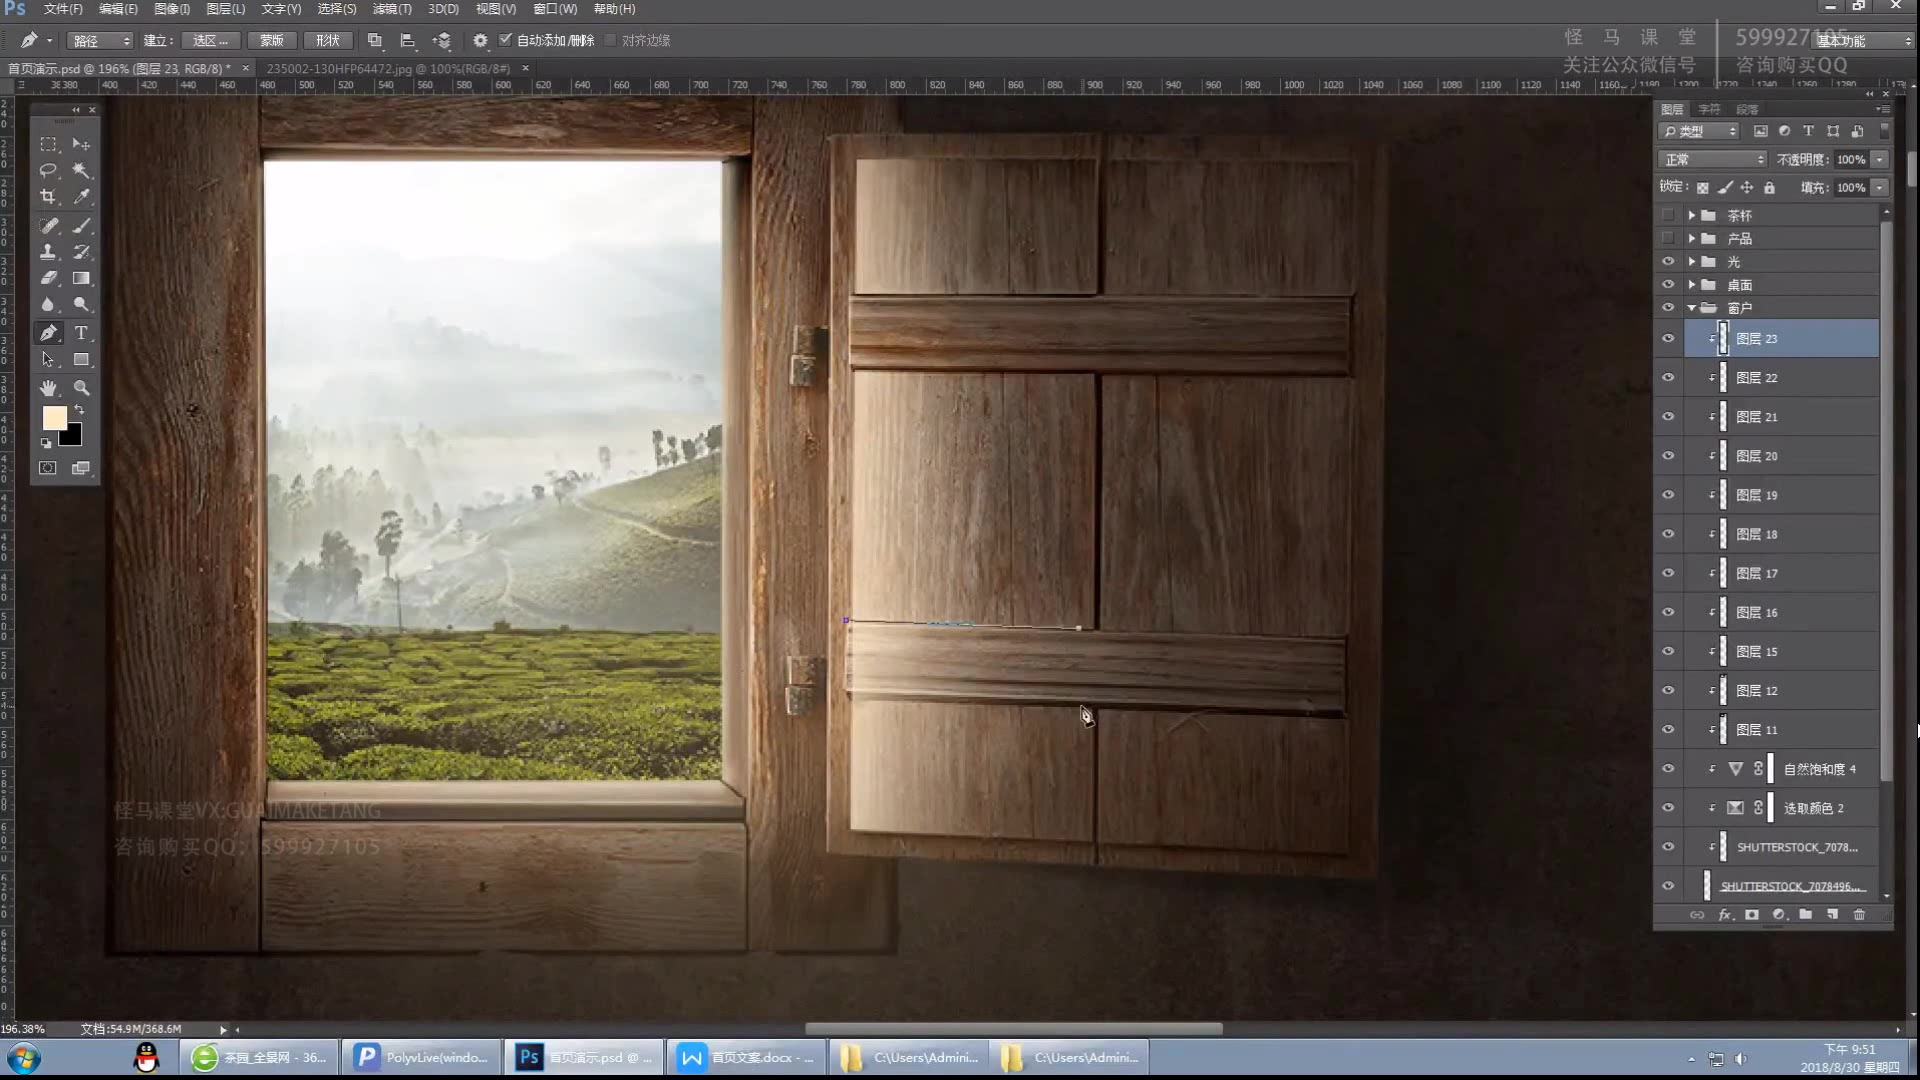Select the Move tool

point(82,144)
